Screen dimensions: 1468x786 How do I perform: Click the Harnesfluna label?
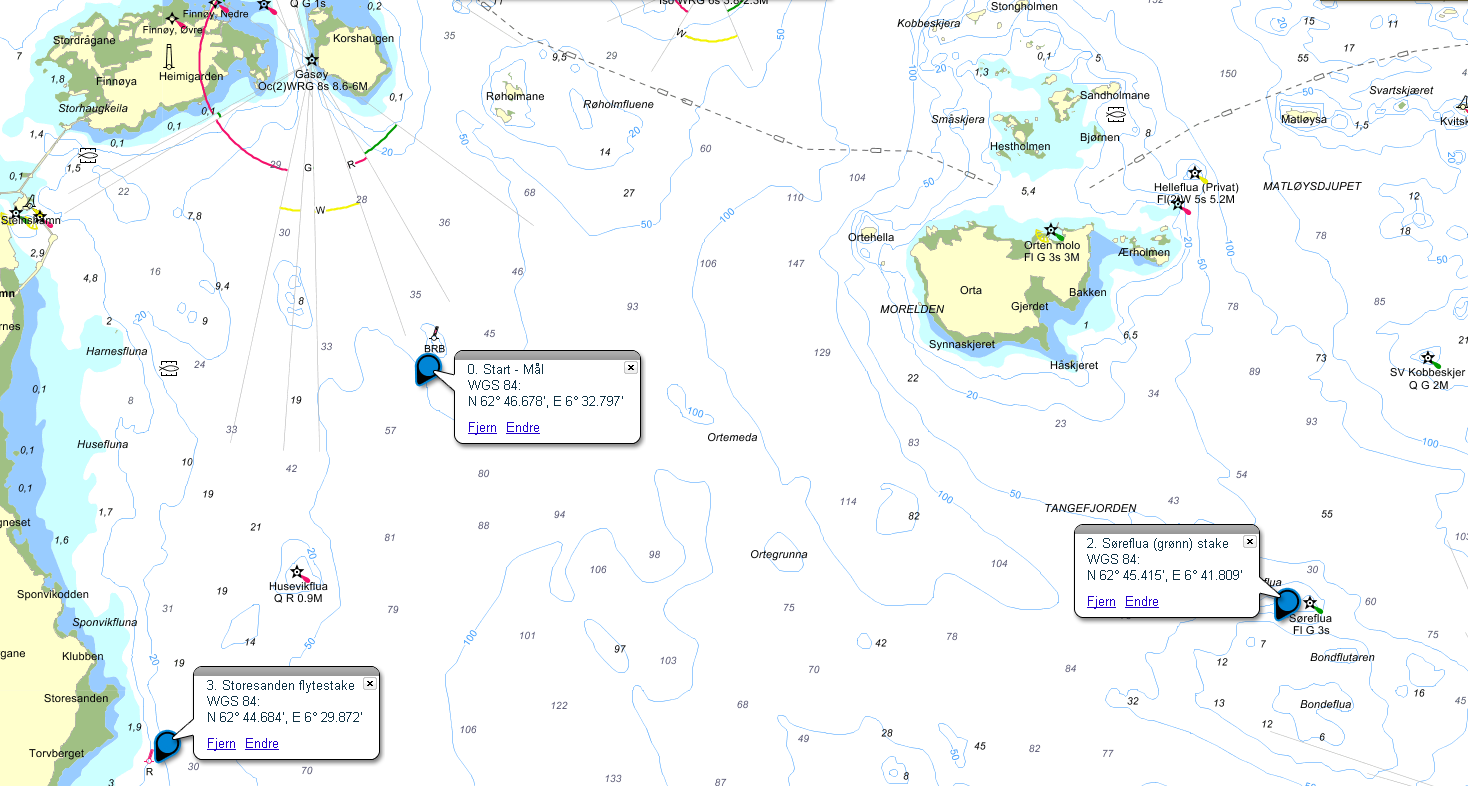(x=117, y=351)
